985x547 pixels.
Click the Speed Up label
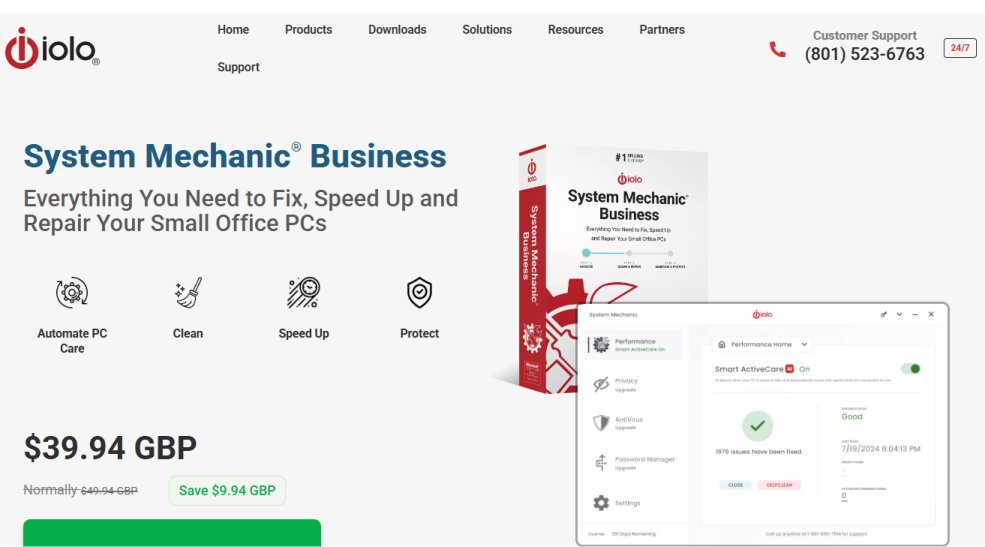tap(303, 333)
